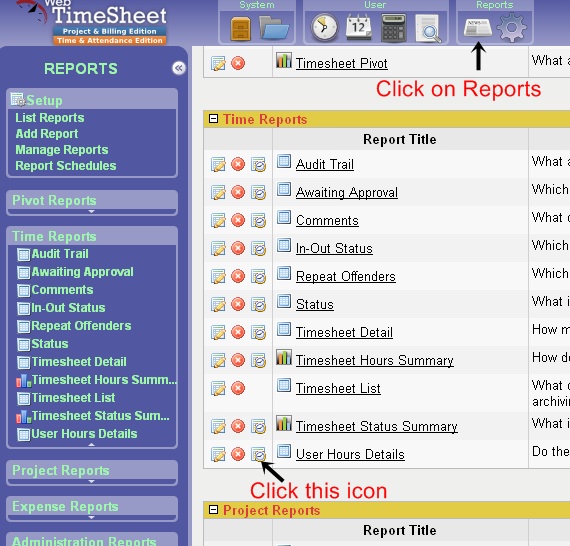Open the Audit Trail report link
Screen dimensions: 570x546
click(325, 164)
